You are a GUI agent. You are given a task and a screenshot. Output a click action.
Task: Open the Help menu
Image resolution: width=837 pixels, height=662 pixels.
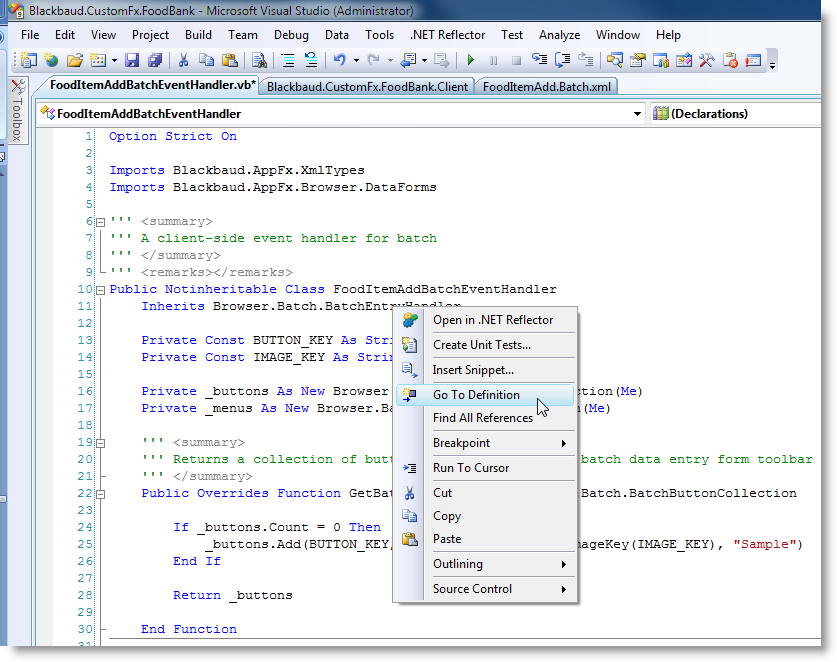[x=668, y=35]
